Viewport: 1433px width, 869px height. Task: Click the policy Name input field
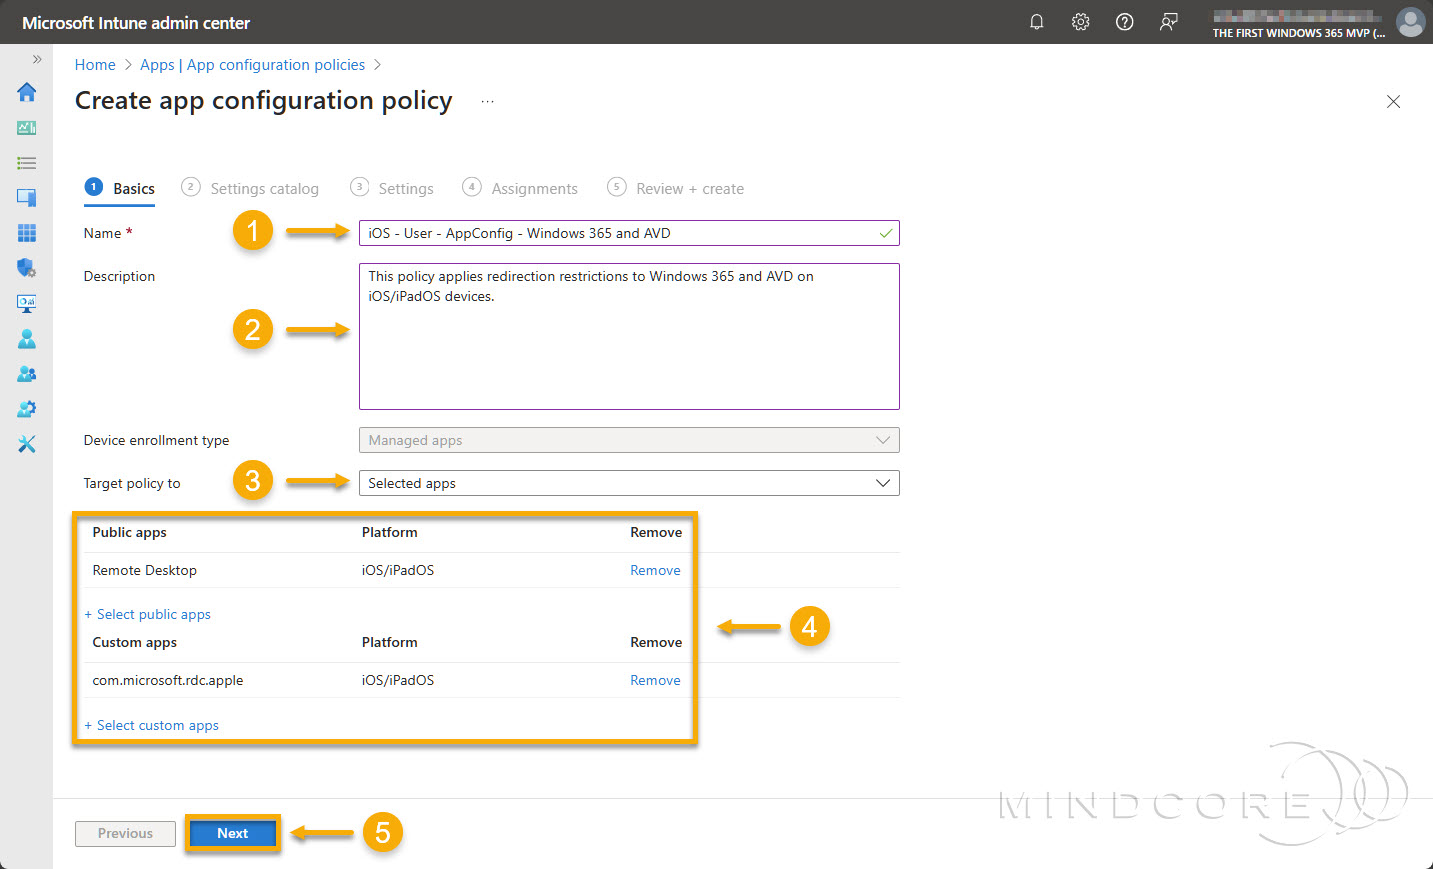629,233
